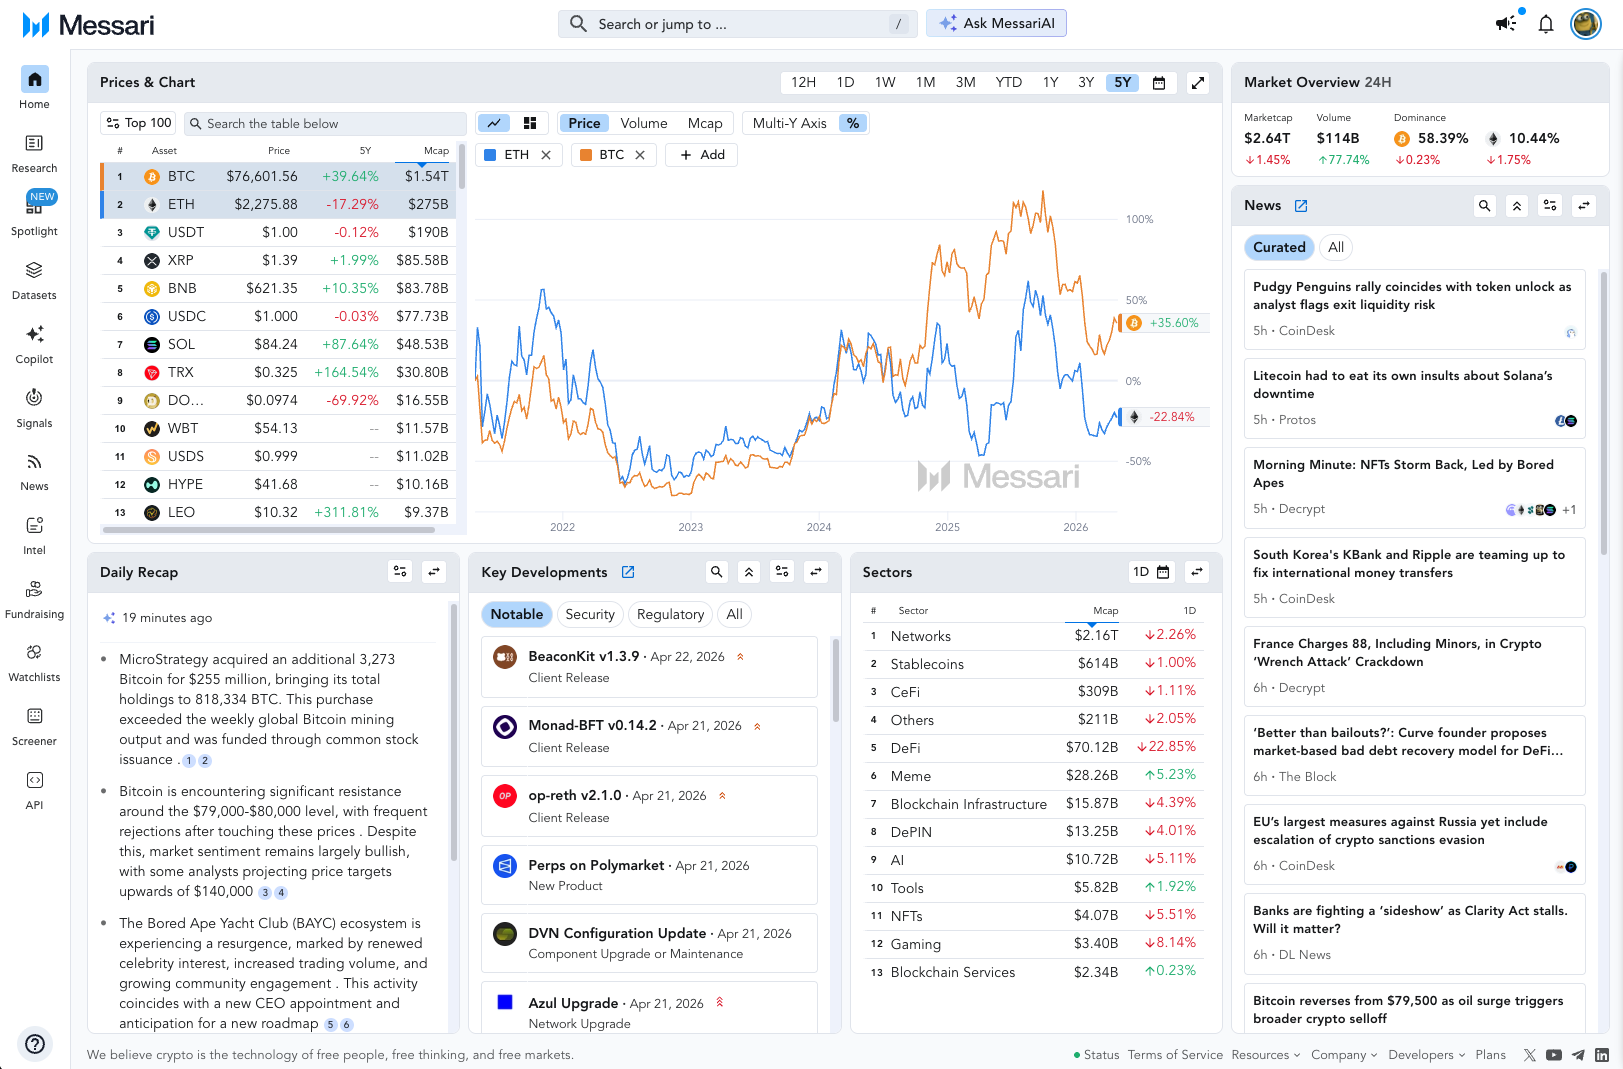1623x1069 pixels.
Task: Open the Status footer link
Action: tap(1096, 1055)
